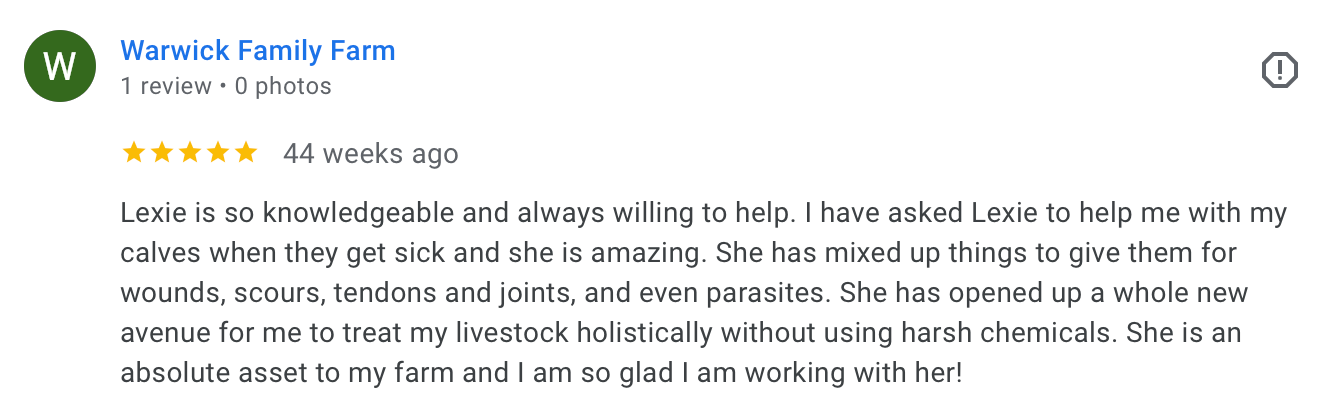Click the fourth rating star
Screen dimensions: 1332x410
click(x=217, y=153)
